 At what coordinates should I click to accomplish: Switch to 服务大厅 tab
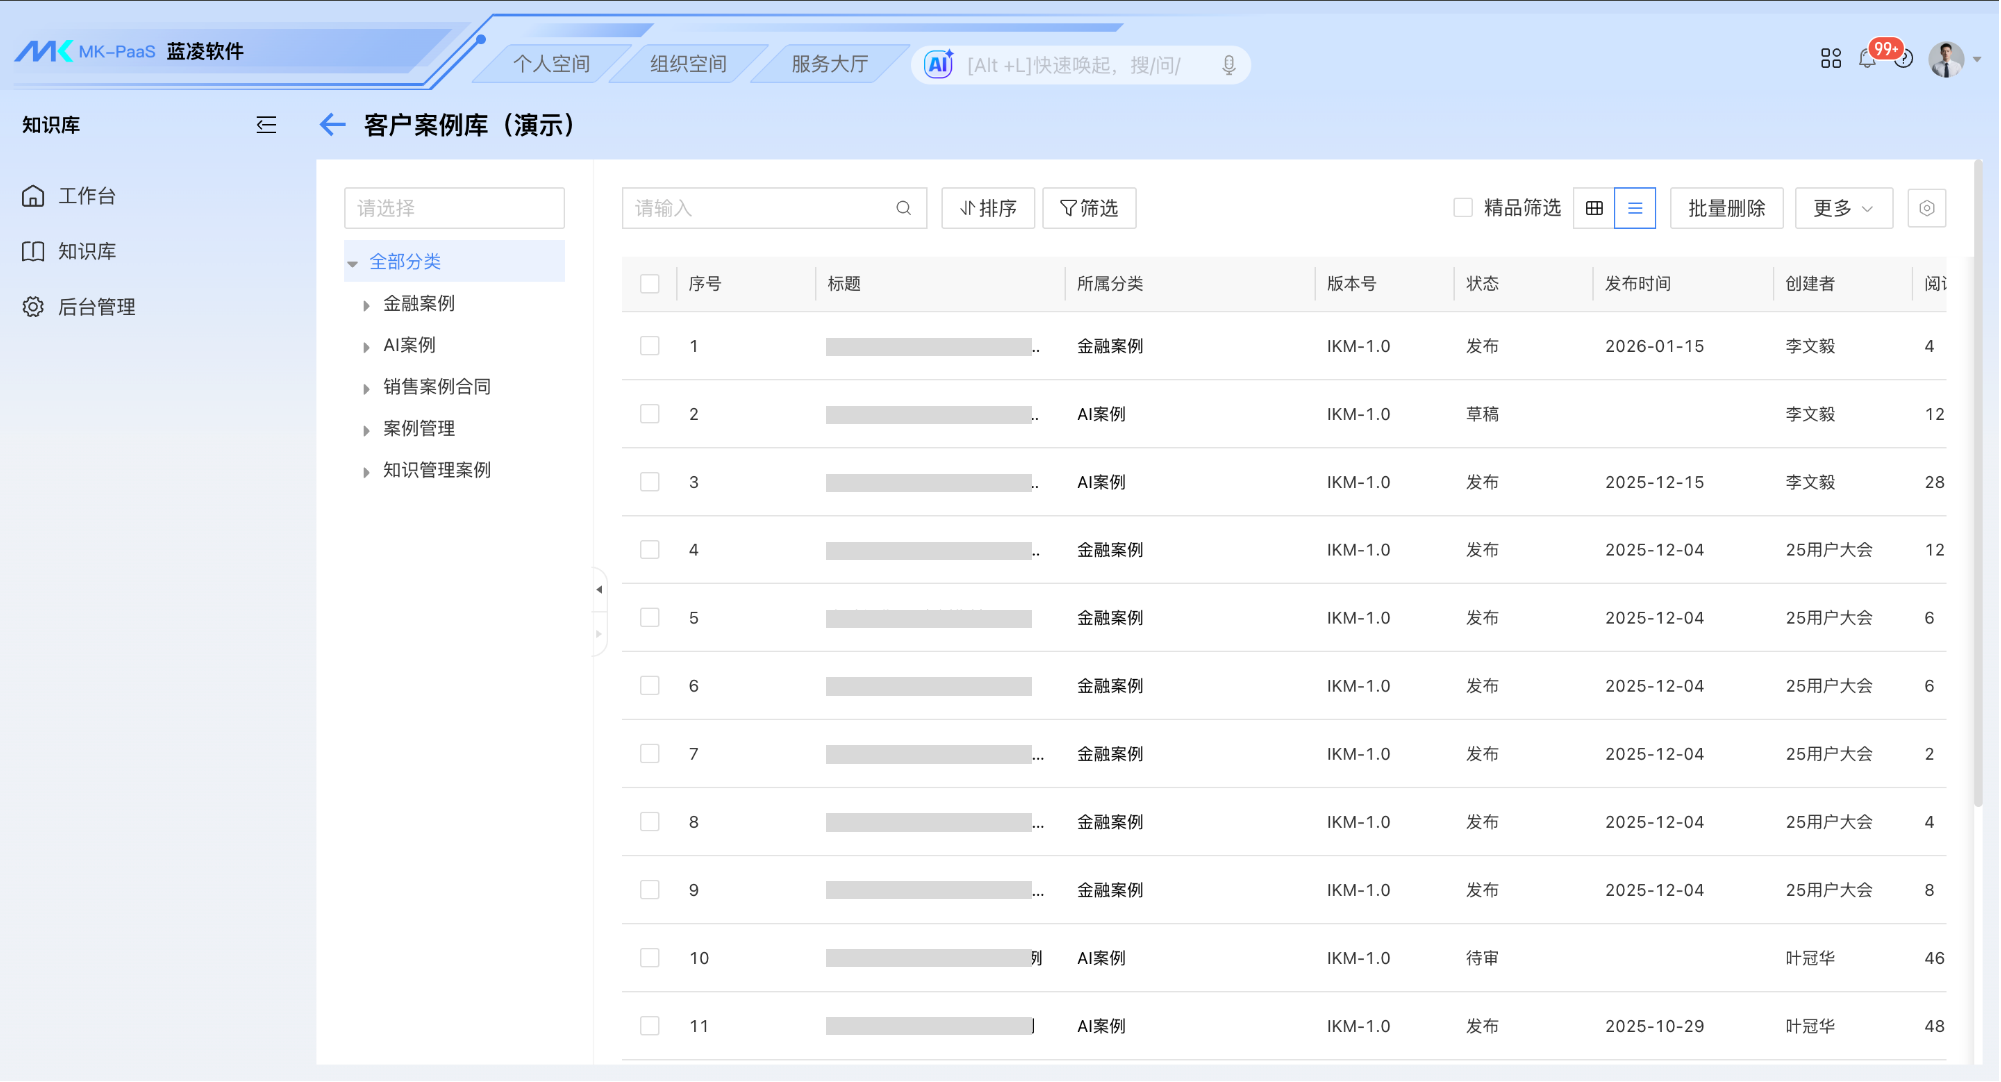coord(829,64)
